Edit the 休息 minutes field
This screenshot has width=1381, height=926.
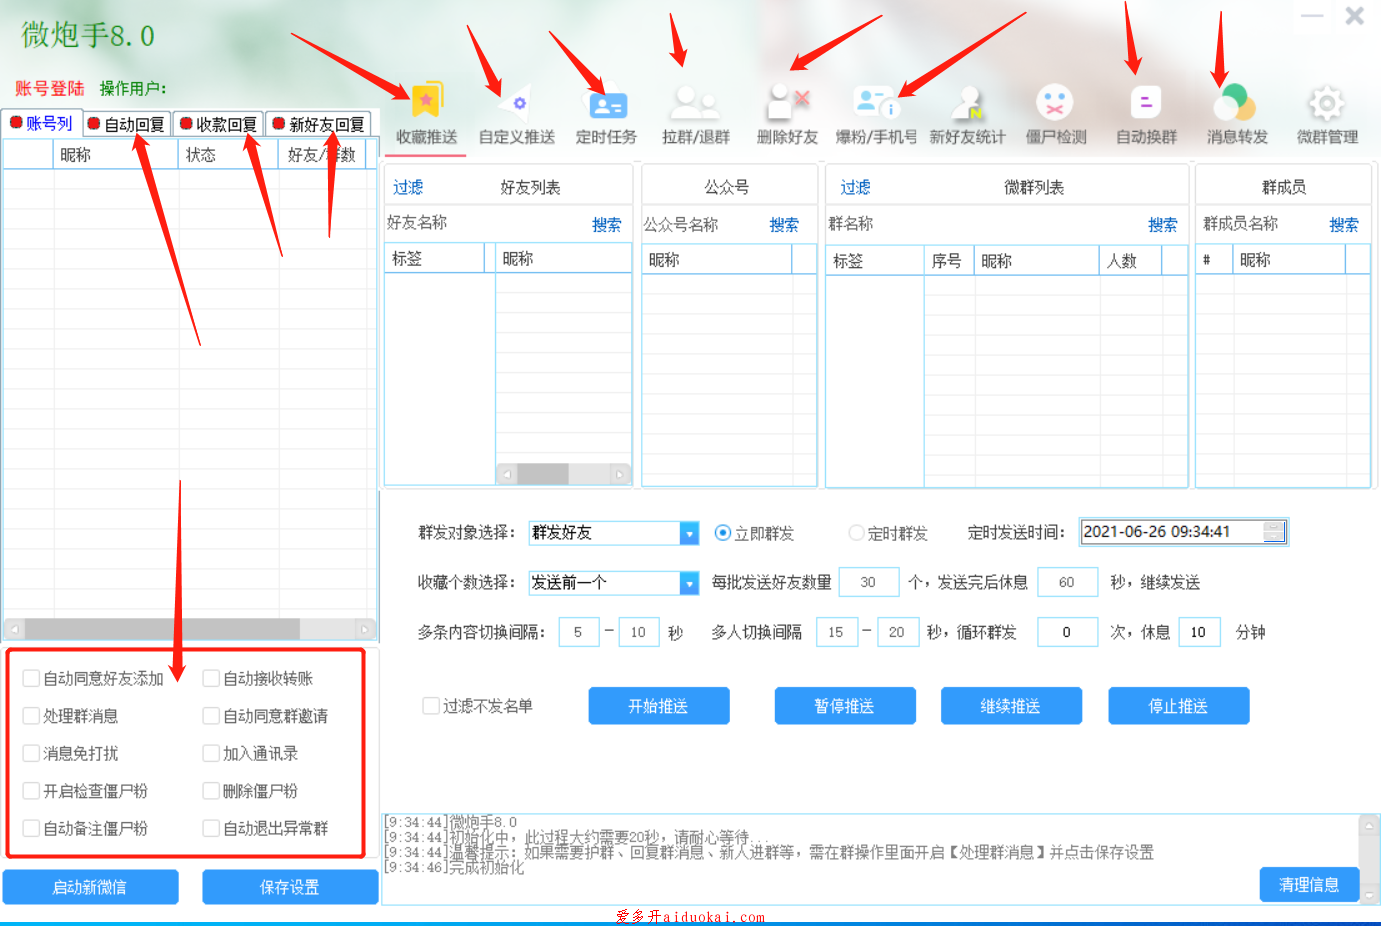pos(1199,632)
